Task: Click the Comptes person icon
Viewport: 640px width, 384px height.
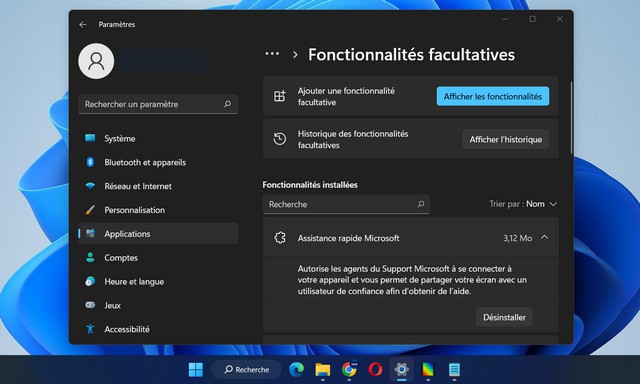Action: tap(90, 257)
